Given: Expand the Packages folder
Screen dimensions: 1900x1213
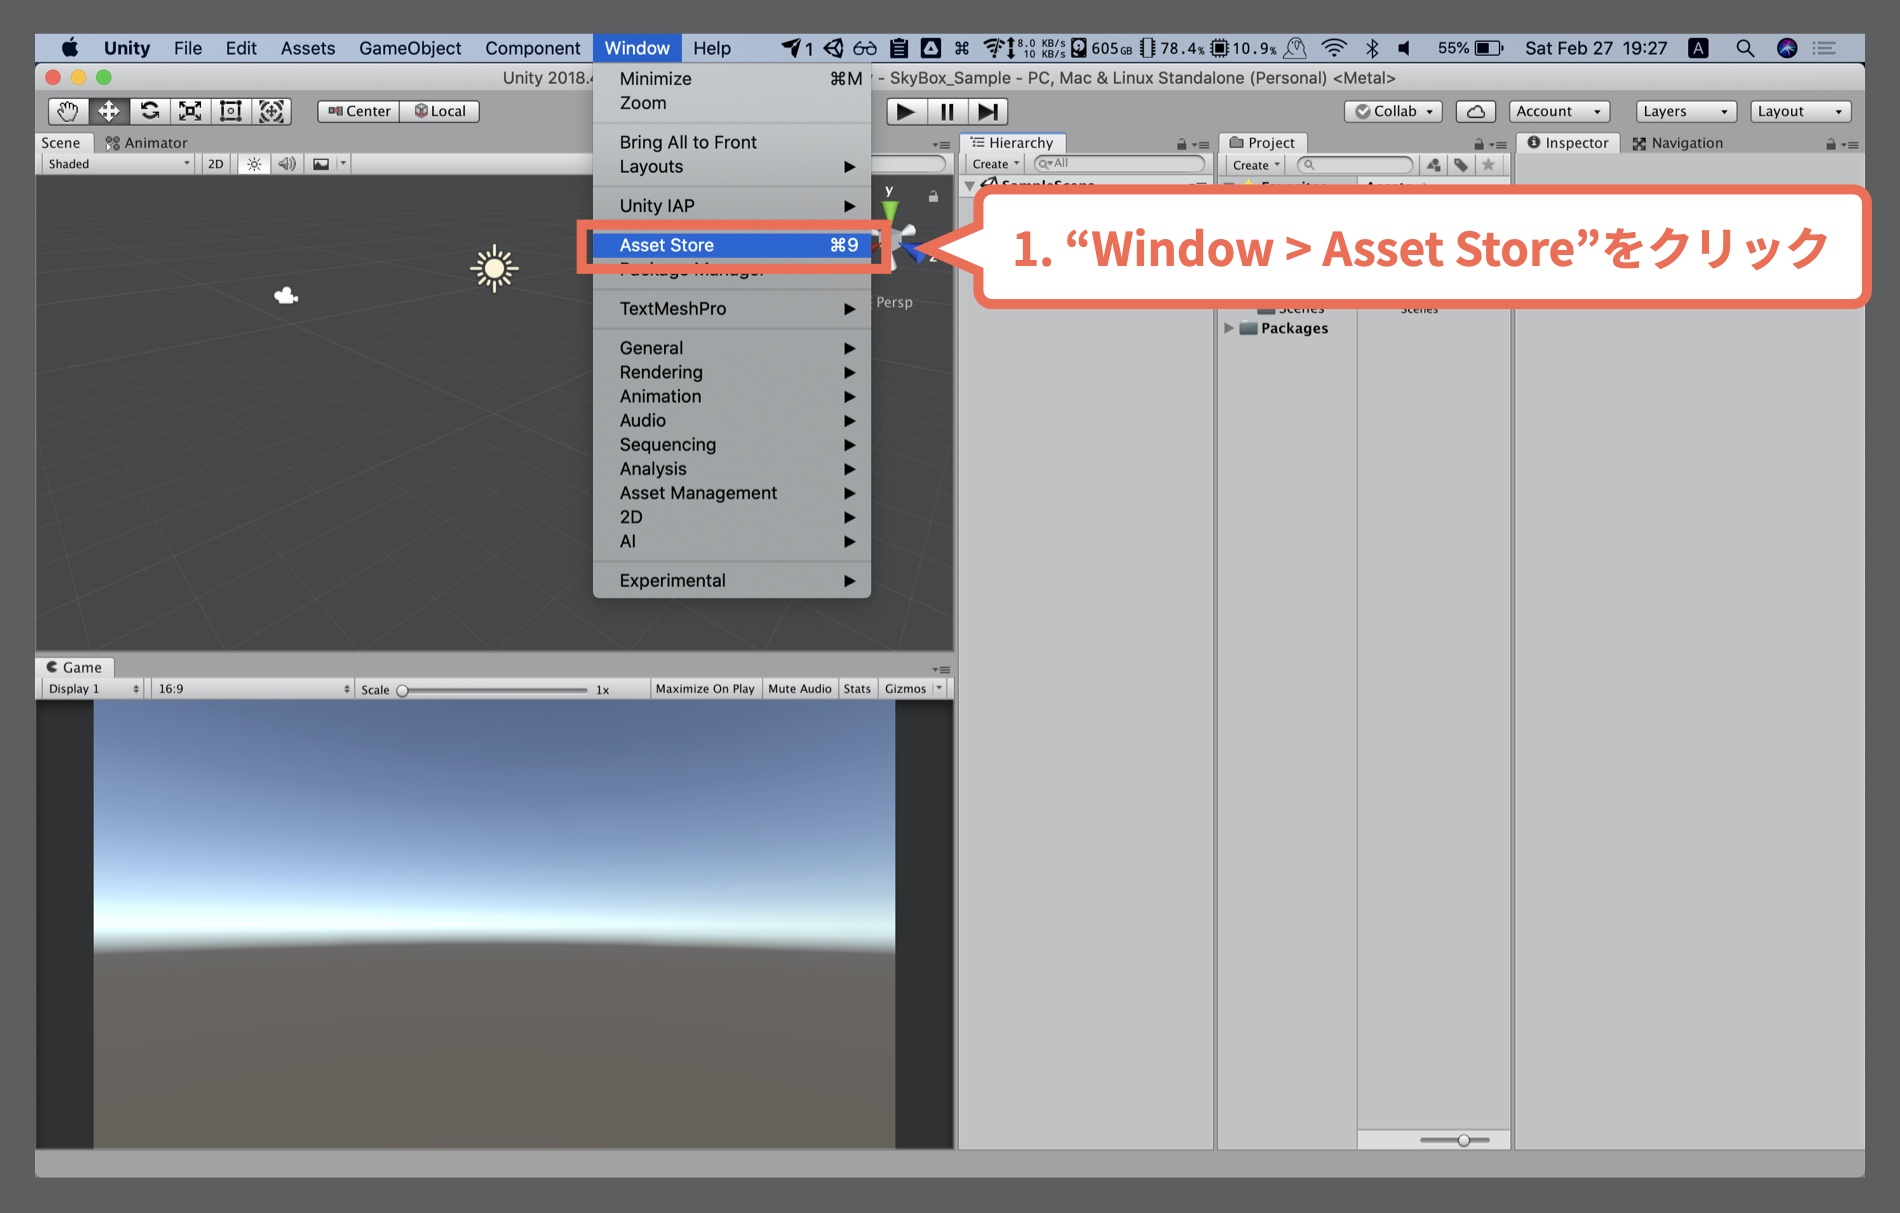Looking at the screenshot, I should pos(1229,328).
